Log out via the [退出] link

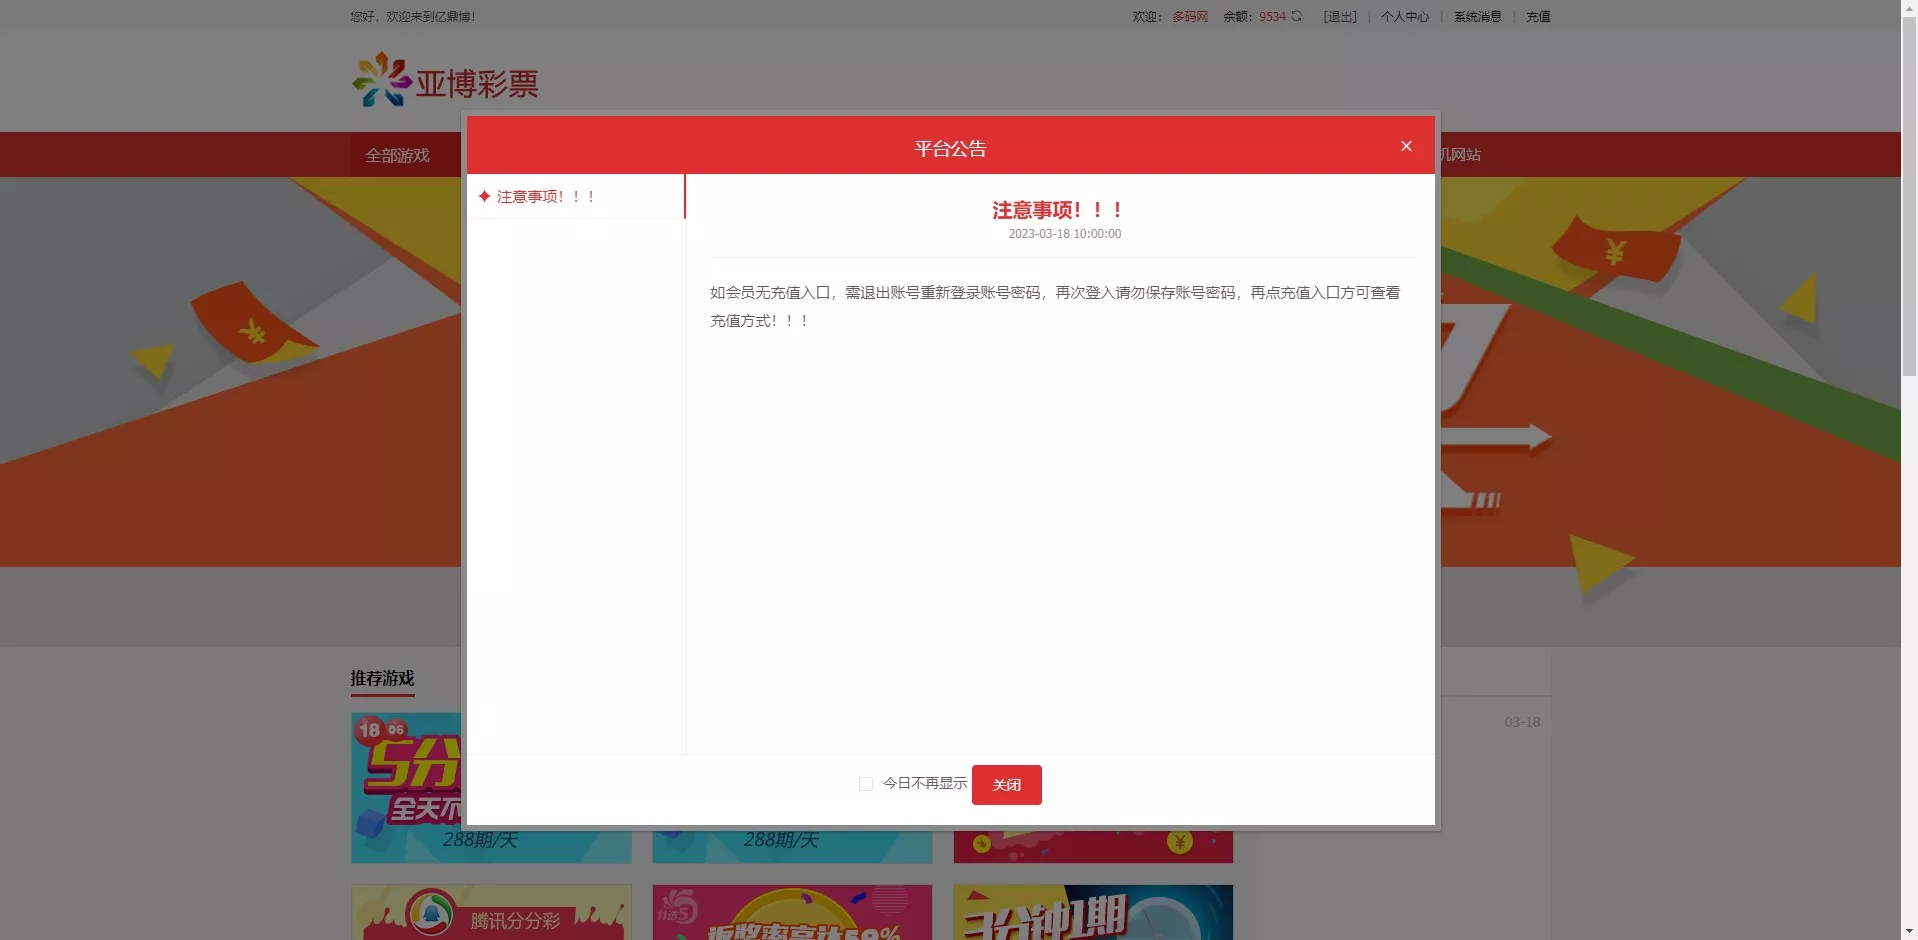point(1338,16)
